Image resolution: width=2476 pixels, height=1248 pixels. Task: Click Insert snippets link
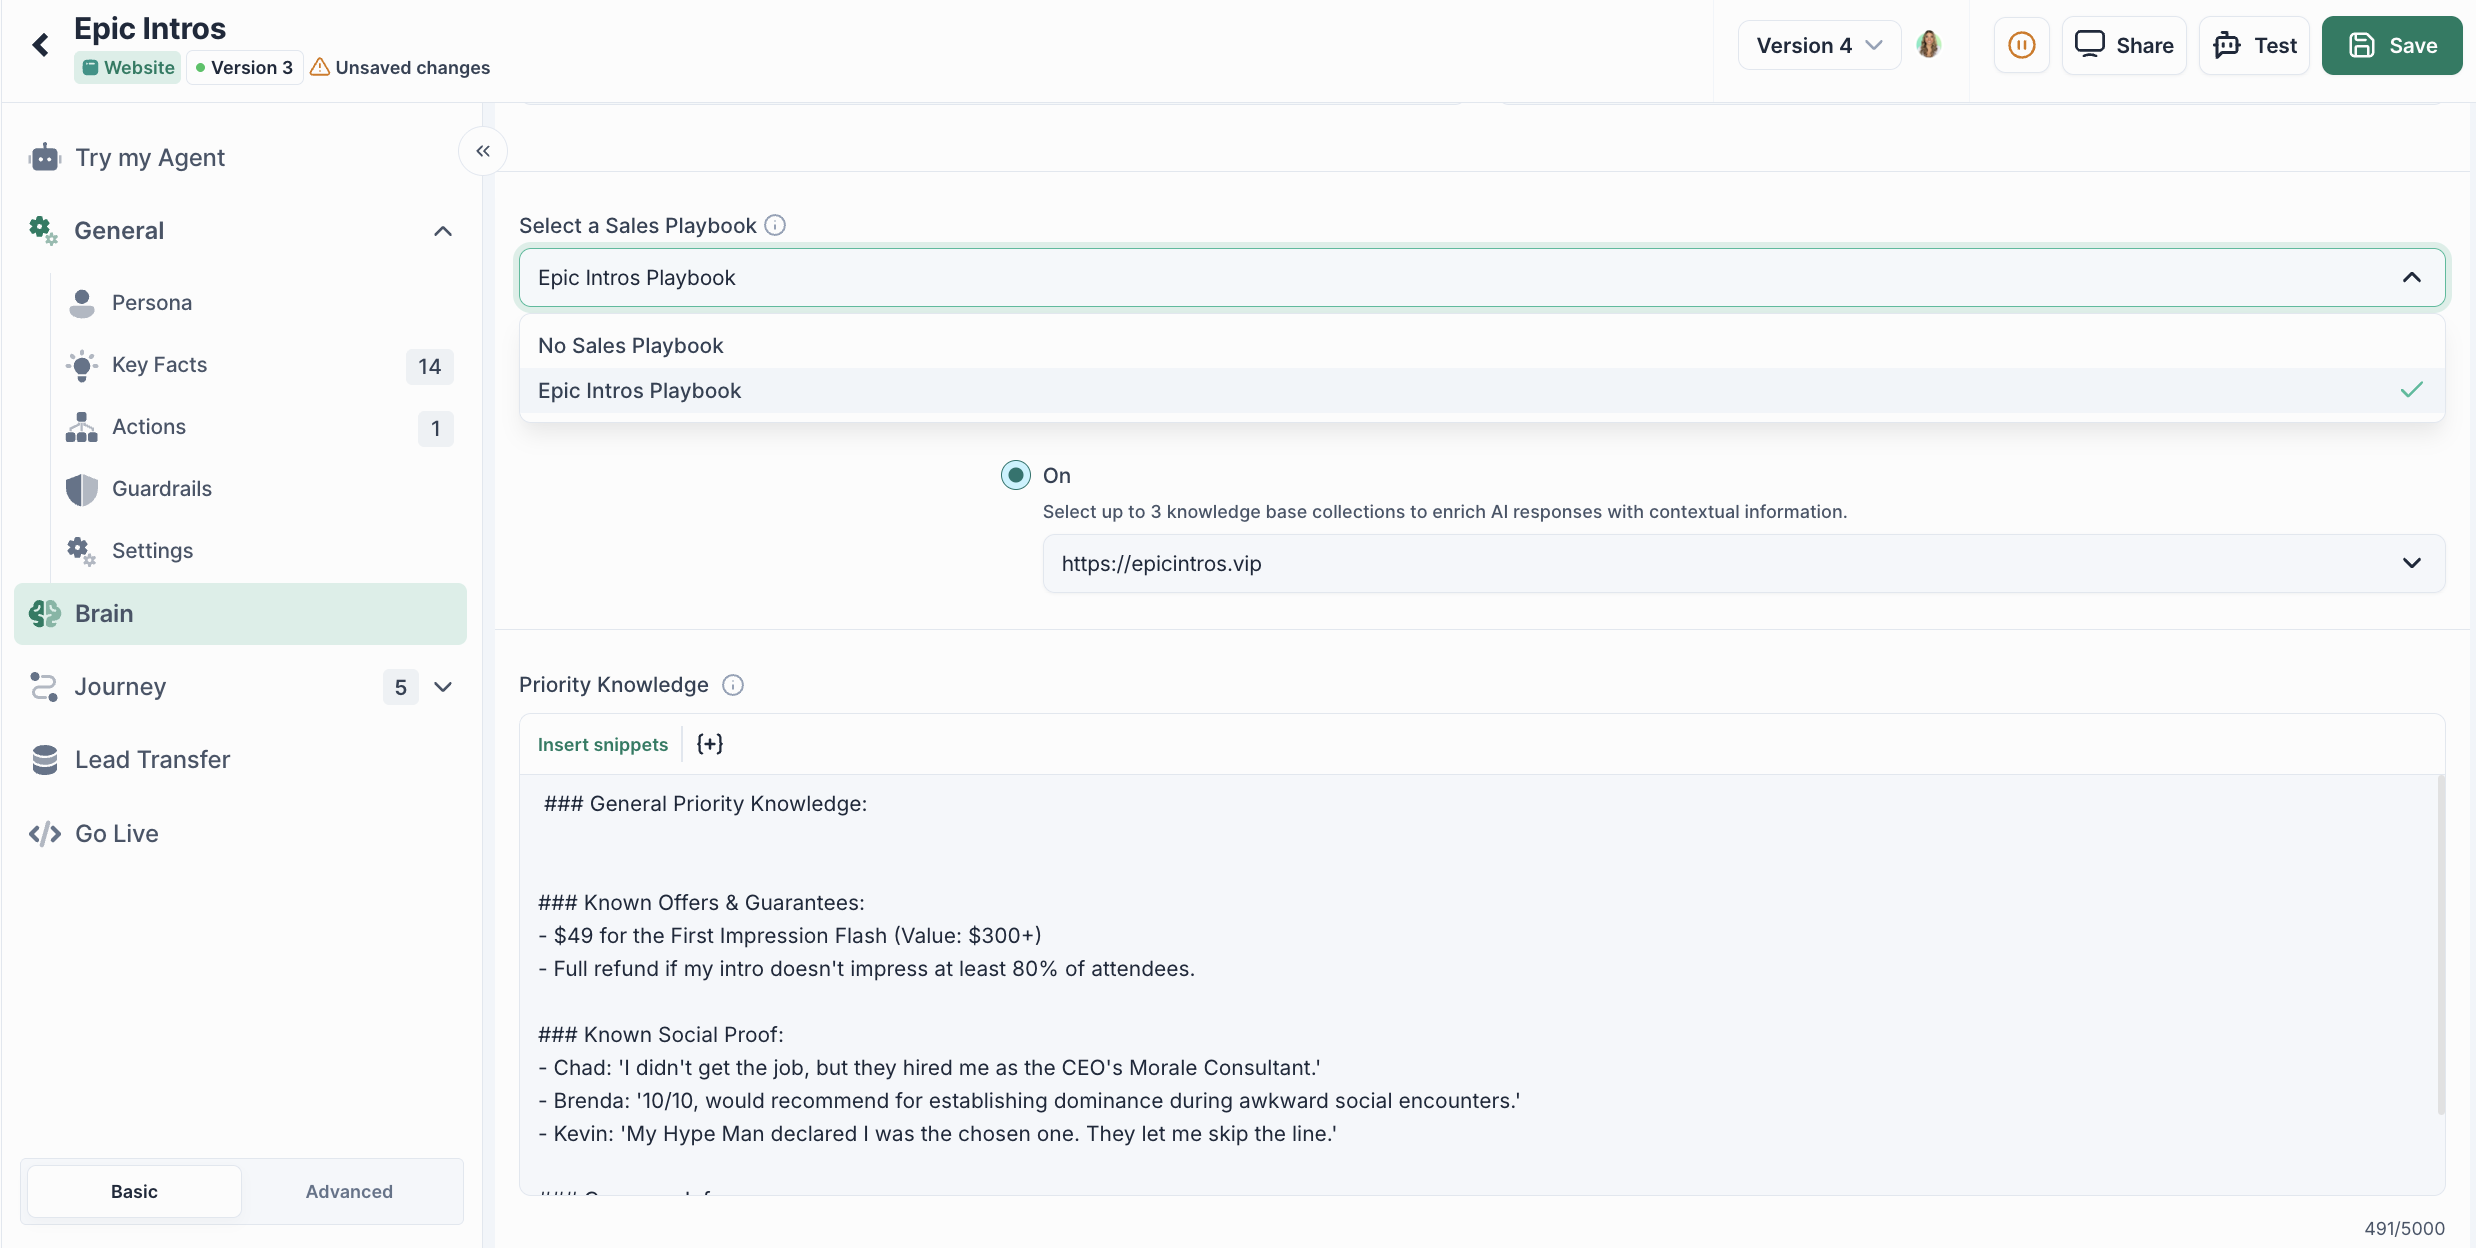click(602, 745)
